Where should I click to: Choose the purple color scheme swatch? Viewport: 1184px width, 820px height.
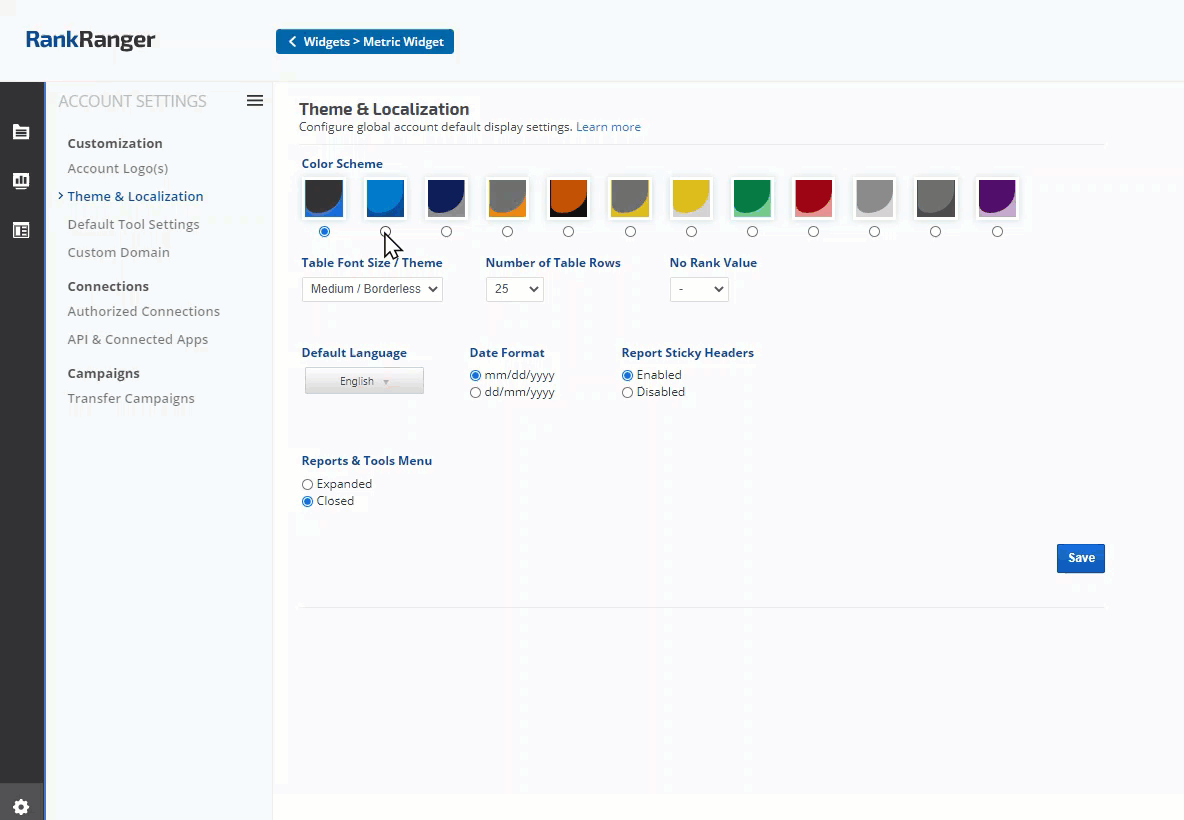[x=997, y=198]
